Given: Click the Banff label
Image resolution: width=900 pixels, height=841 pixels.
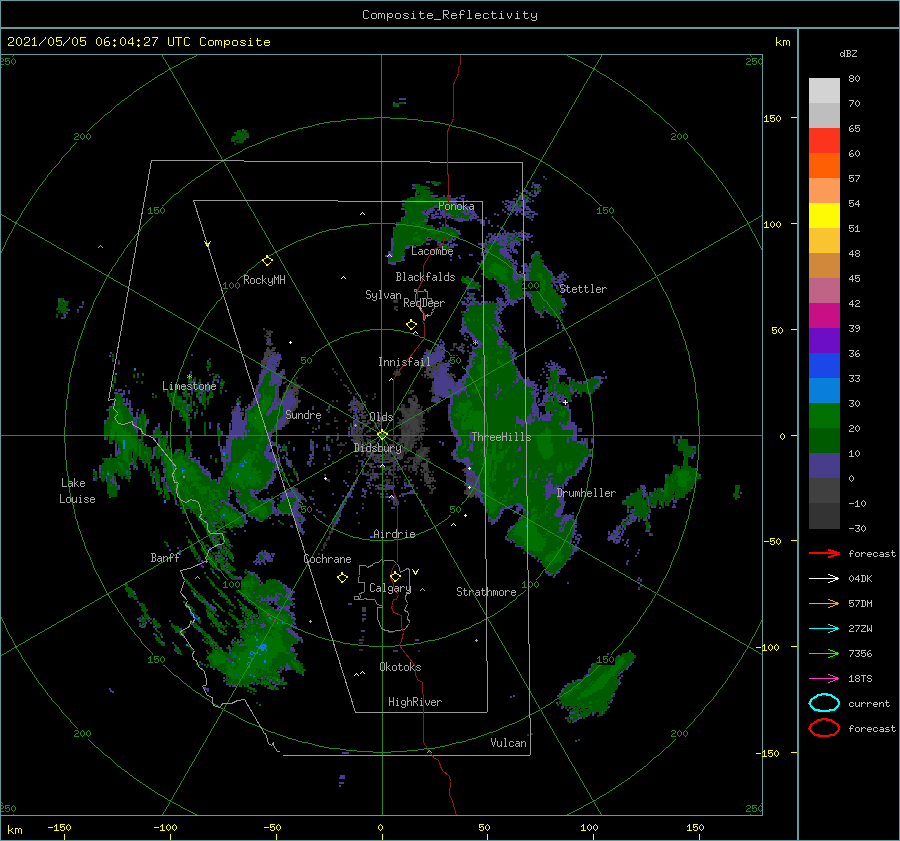Looking at the screenshot, I should (x=165, y=558).
